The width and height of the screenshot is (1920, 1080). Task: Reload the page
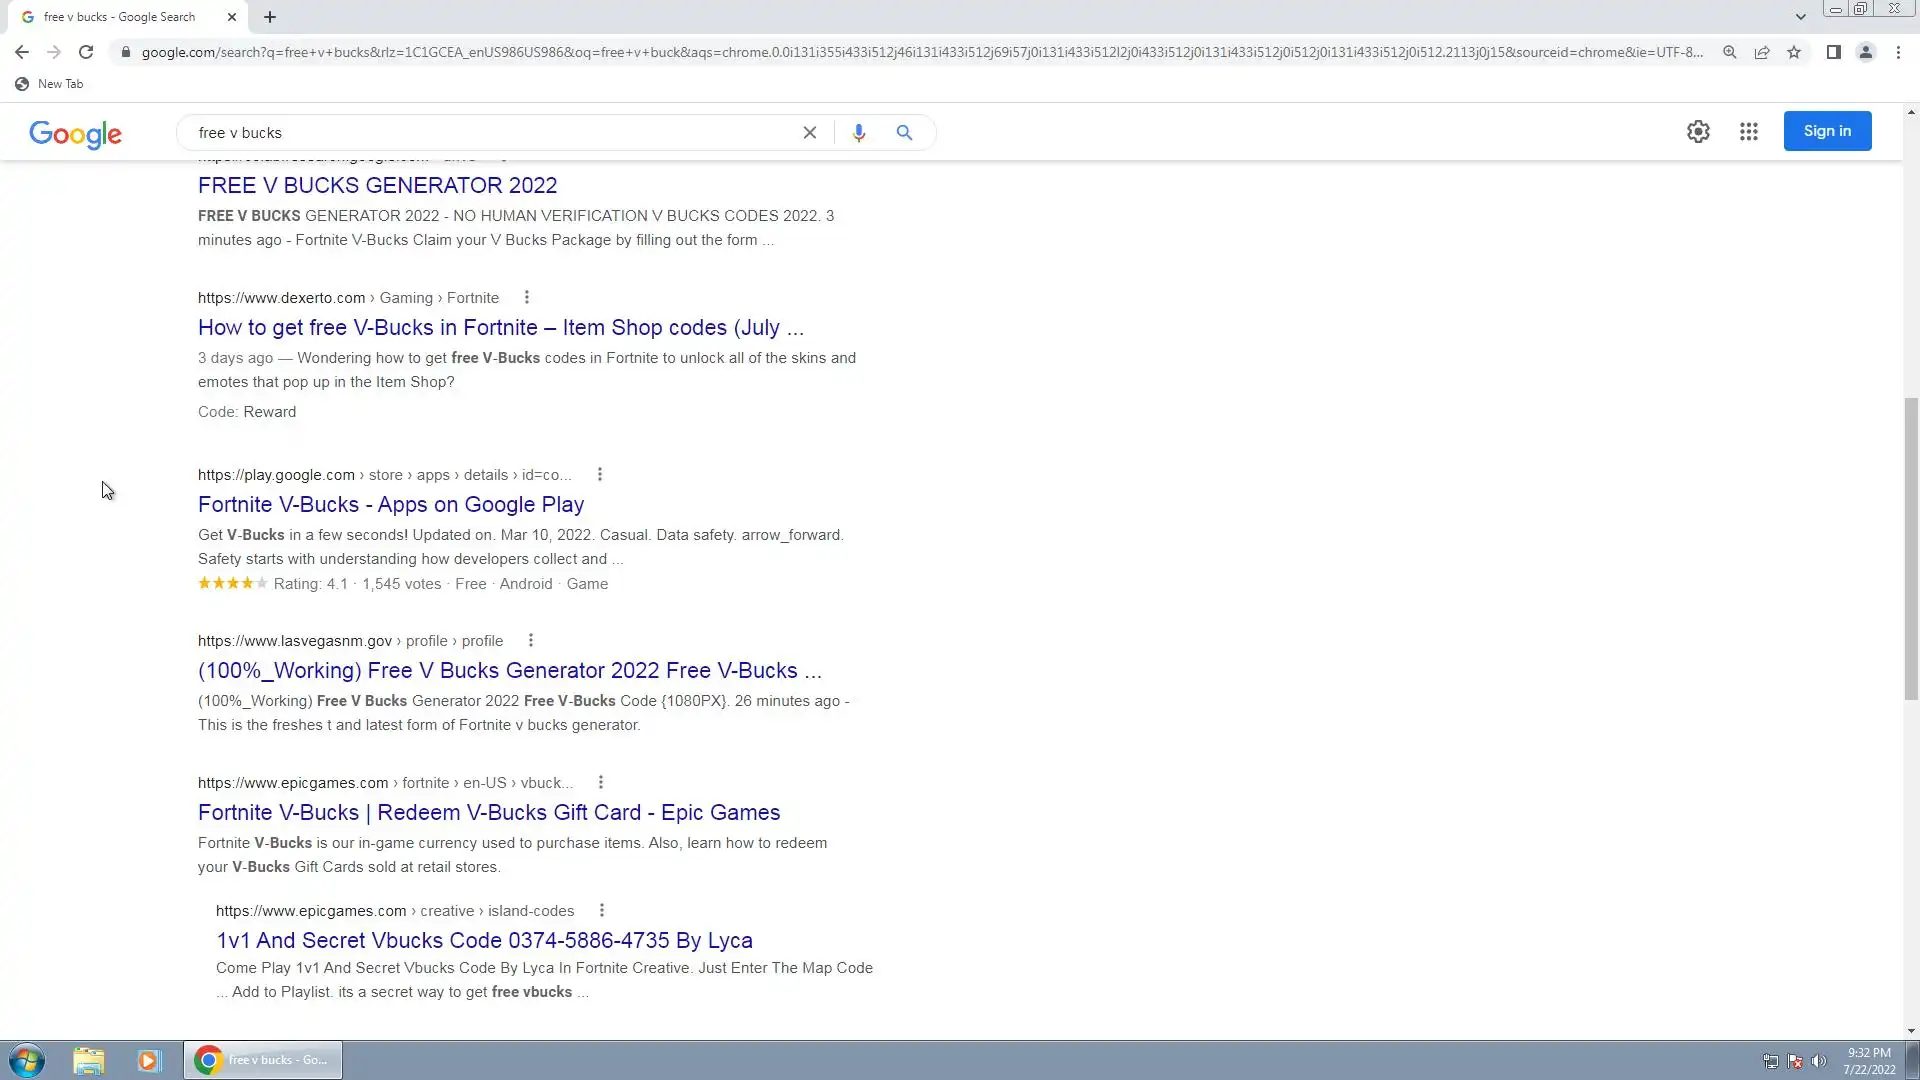coord(86,52)
